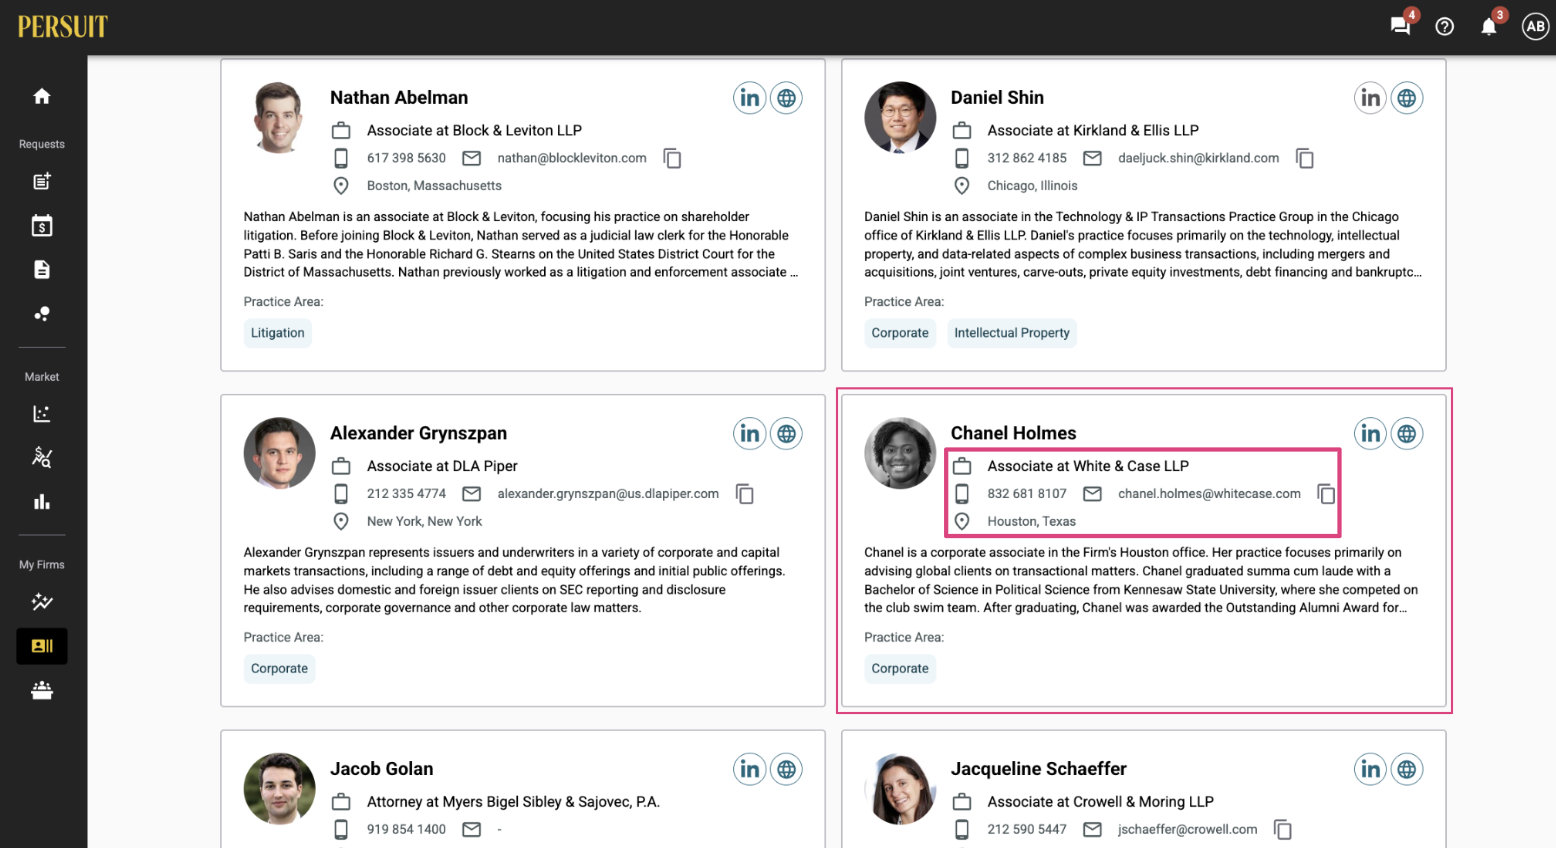Open market analytics chart icon in sidebar
Viewport: 1556px width, 848px height.
click(x=42, y=414)
